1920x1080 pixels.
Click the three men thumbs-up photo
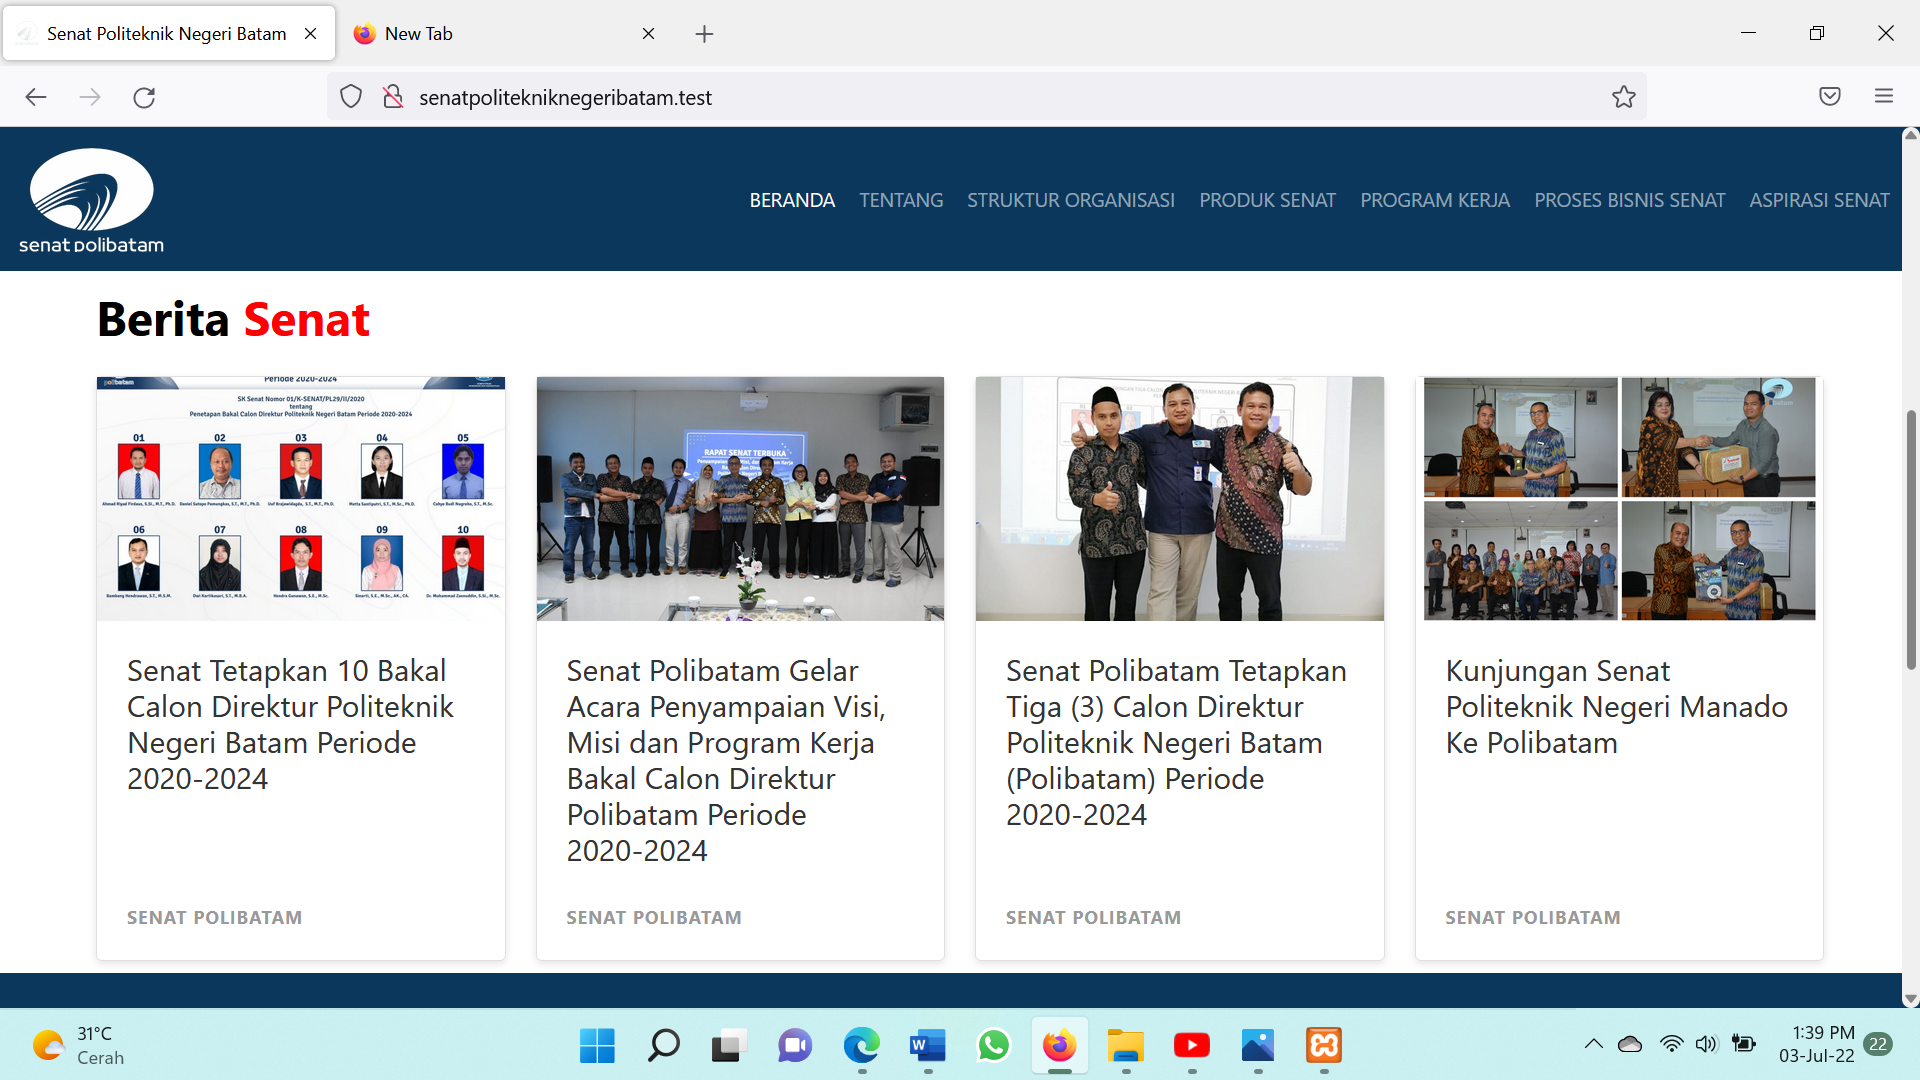pos(1180,499)
